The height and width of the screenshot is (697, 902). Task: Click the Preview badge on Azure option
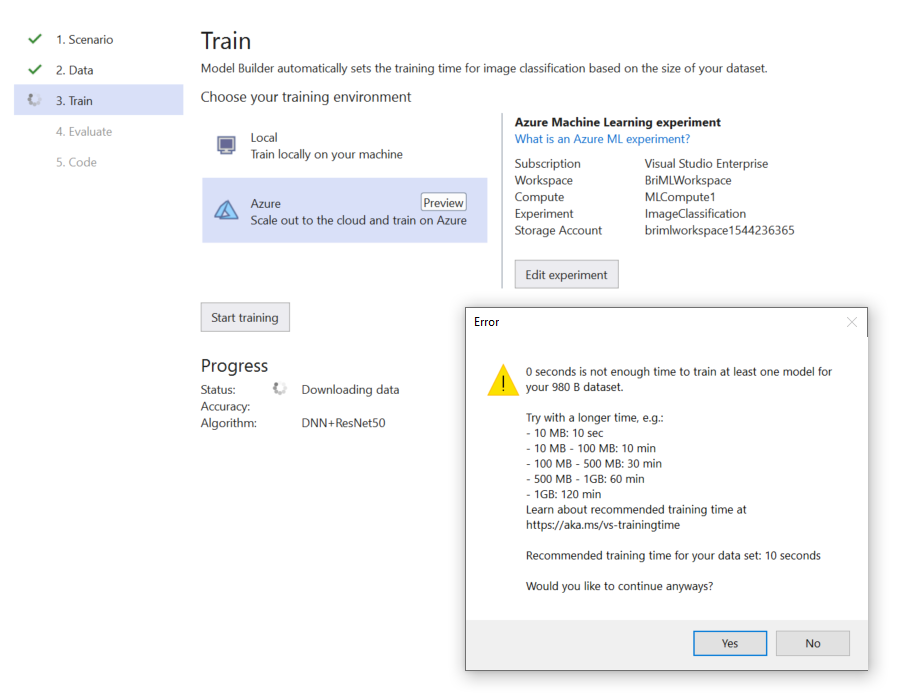pos(443,202)
